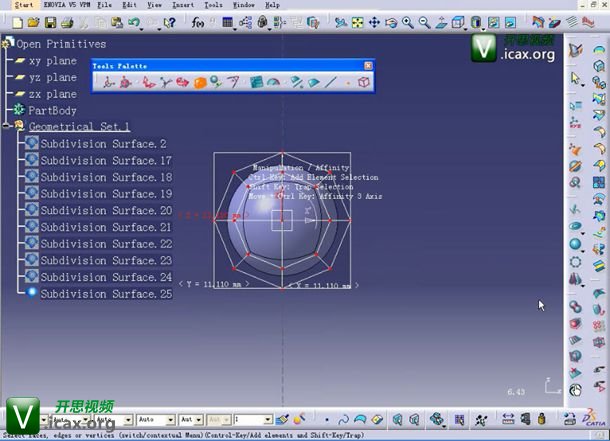Image resolution: width=610 pixels, height=441 pixels.
Task: Collapse the Open Primitives root node
Action: point(7,43)
